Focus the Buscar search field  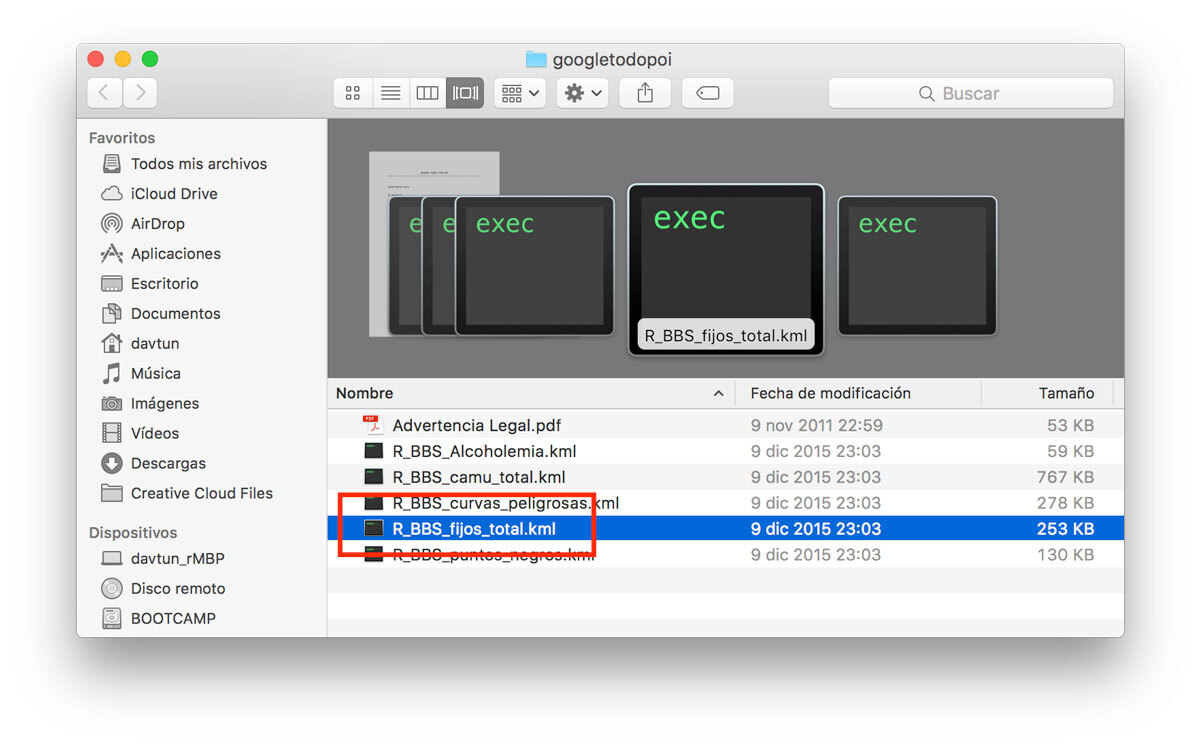click(970, 93)
